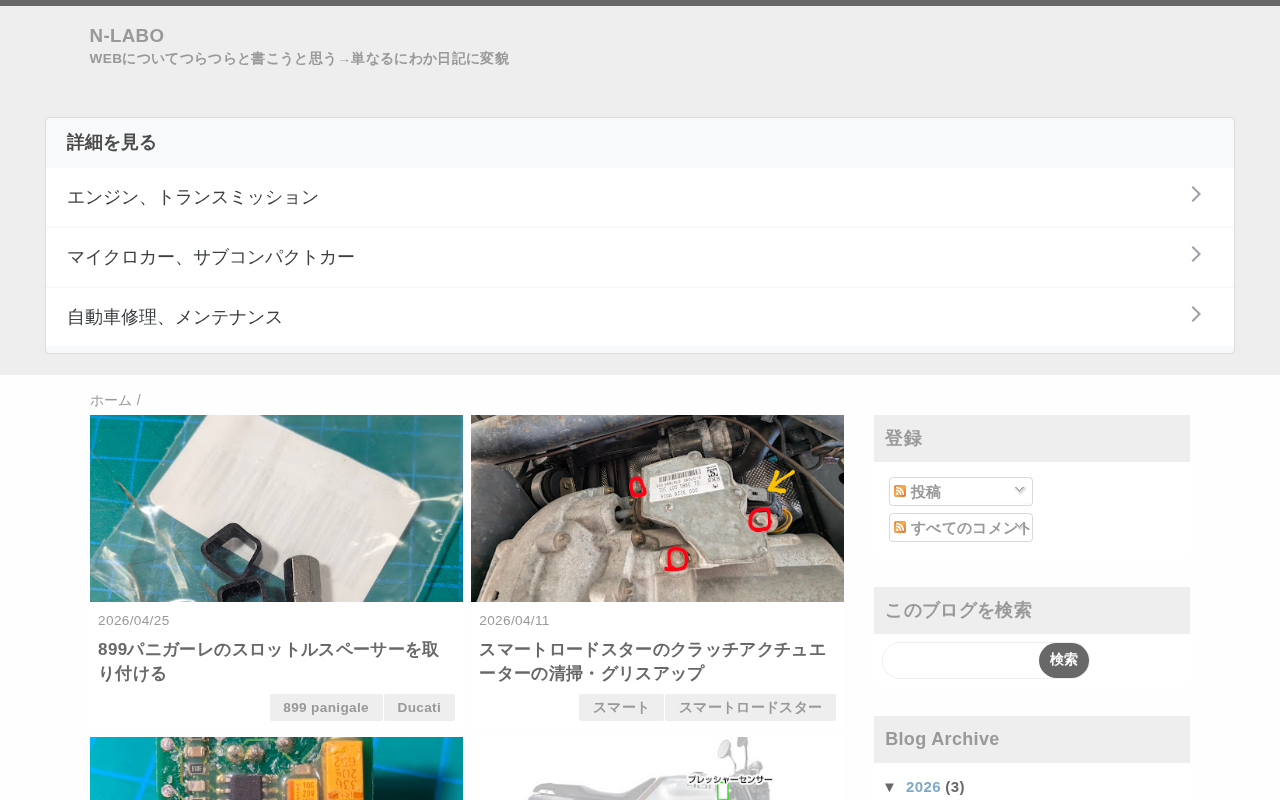Expand the 自動車修理、メンテナンス row chevron
The height and width of the screenshot is (800, 1280).
point(1196,314)
